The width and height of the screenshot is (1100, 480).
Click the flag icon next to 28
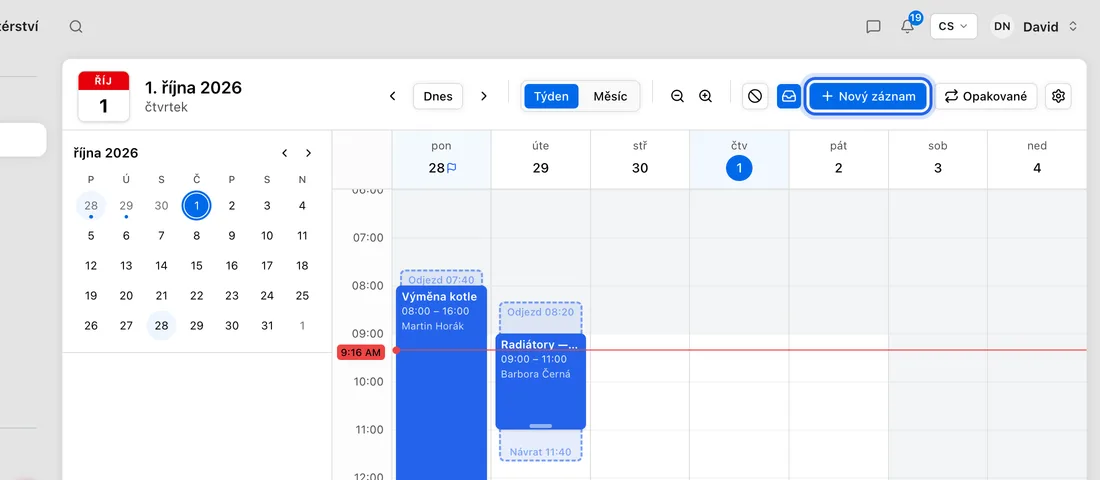pyautogui.click(x=452, y=168)
